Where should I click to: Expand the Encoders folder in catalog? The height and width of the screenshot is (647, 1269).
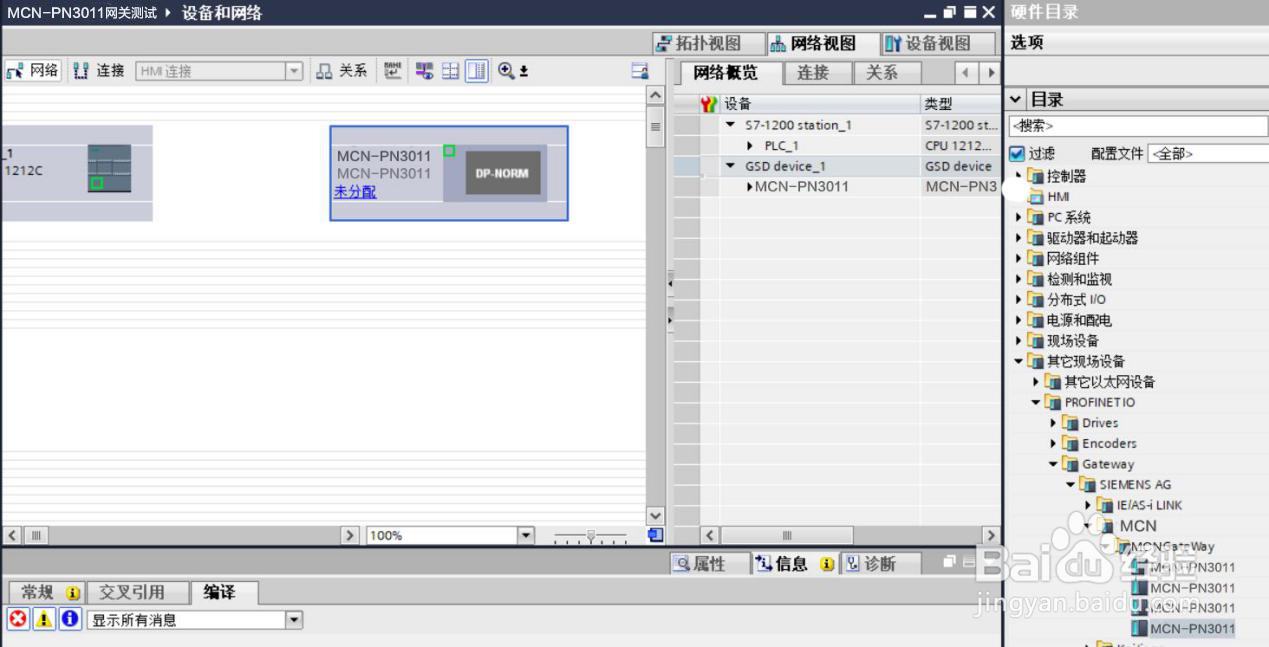[1053, 443]
